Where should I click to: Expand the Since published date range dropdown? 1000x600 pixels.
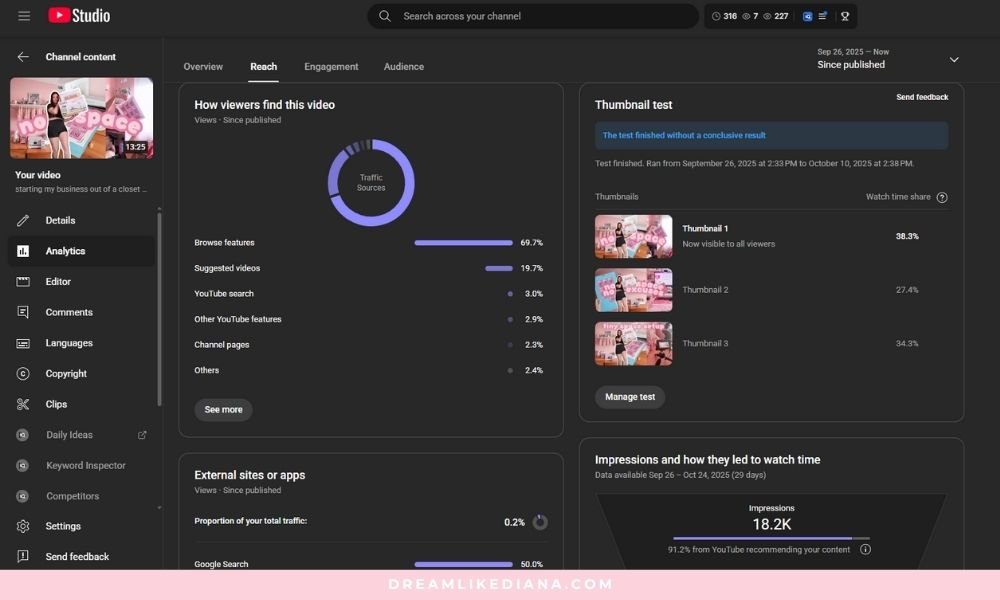pyautogui.click(x=954, y=59)
